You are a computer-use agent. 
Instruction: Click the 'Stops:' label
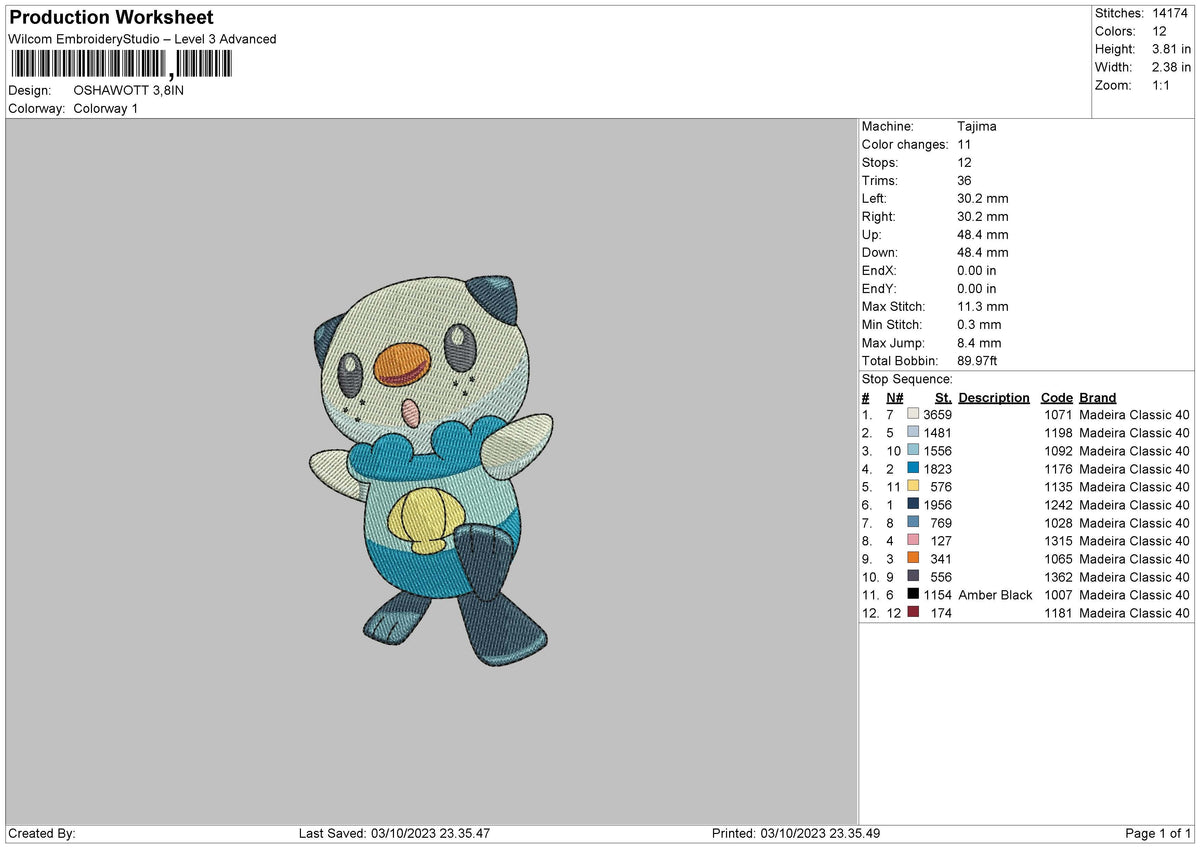pyautogui.click(x=880, y=162)
